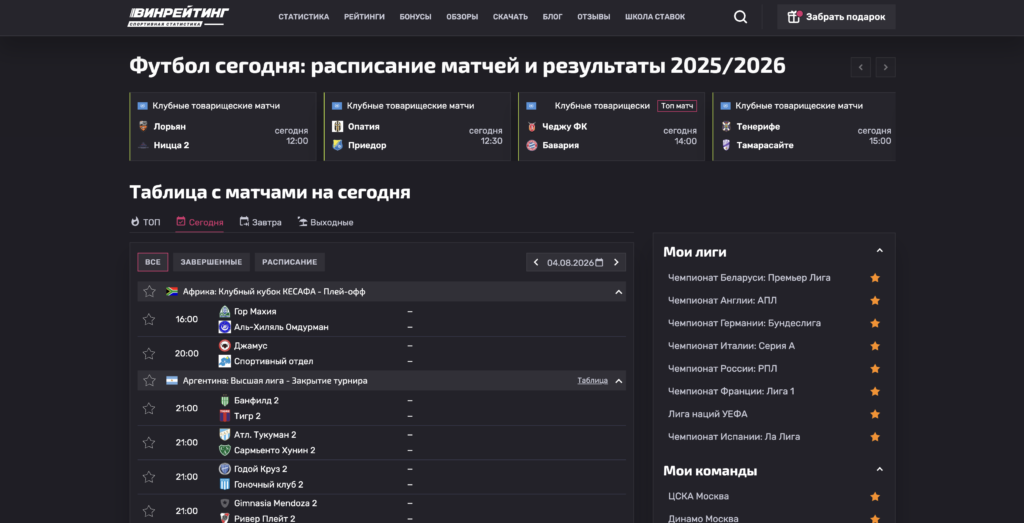1024x523 pixels.
Task: Click the calendar icon beside 04.08.2026
Action: point(598,262)
